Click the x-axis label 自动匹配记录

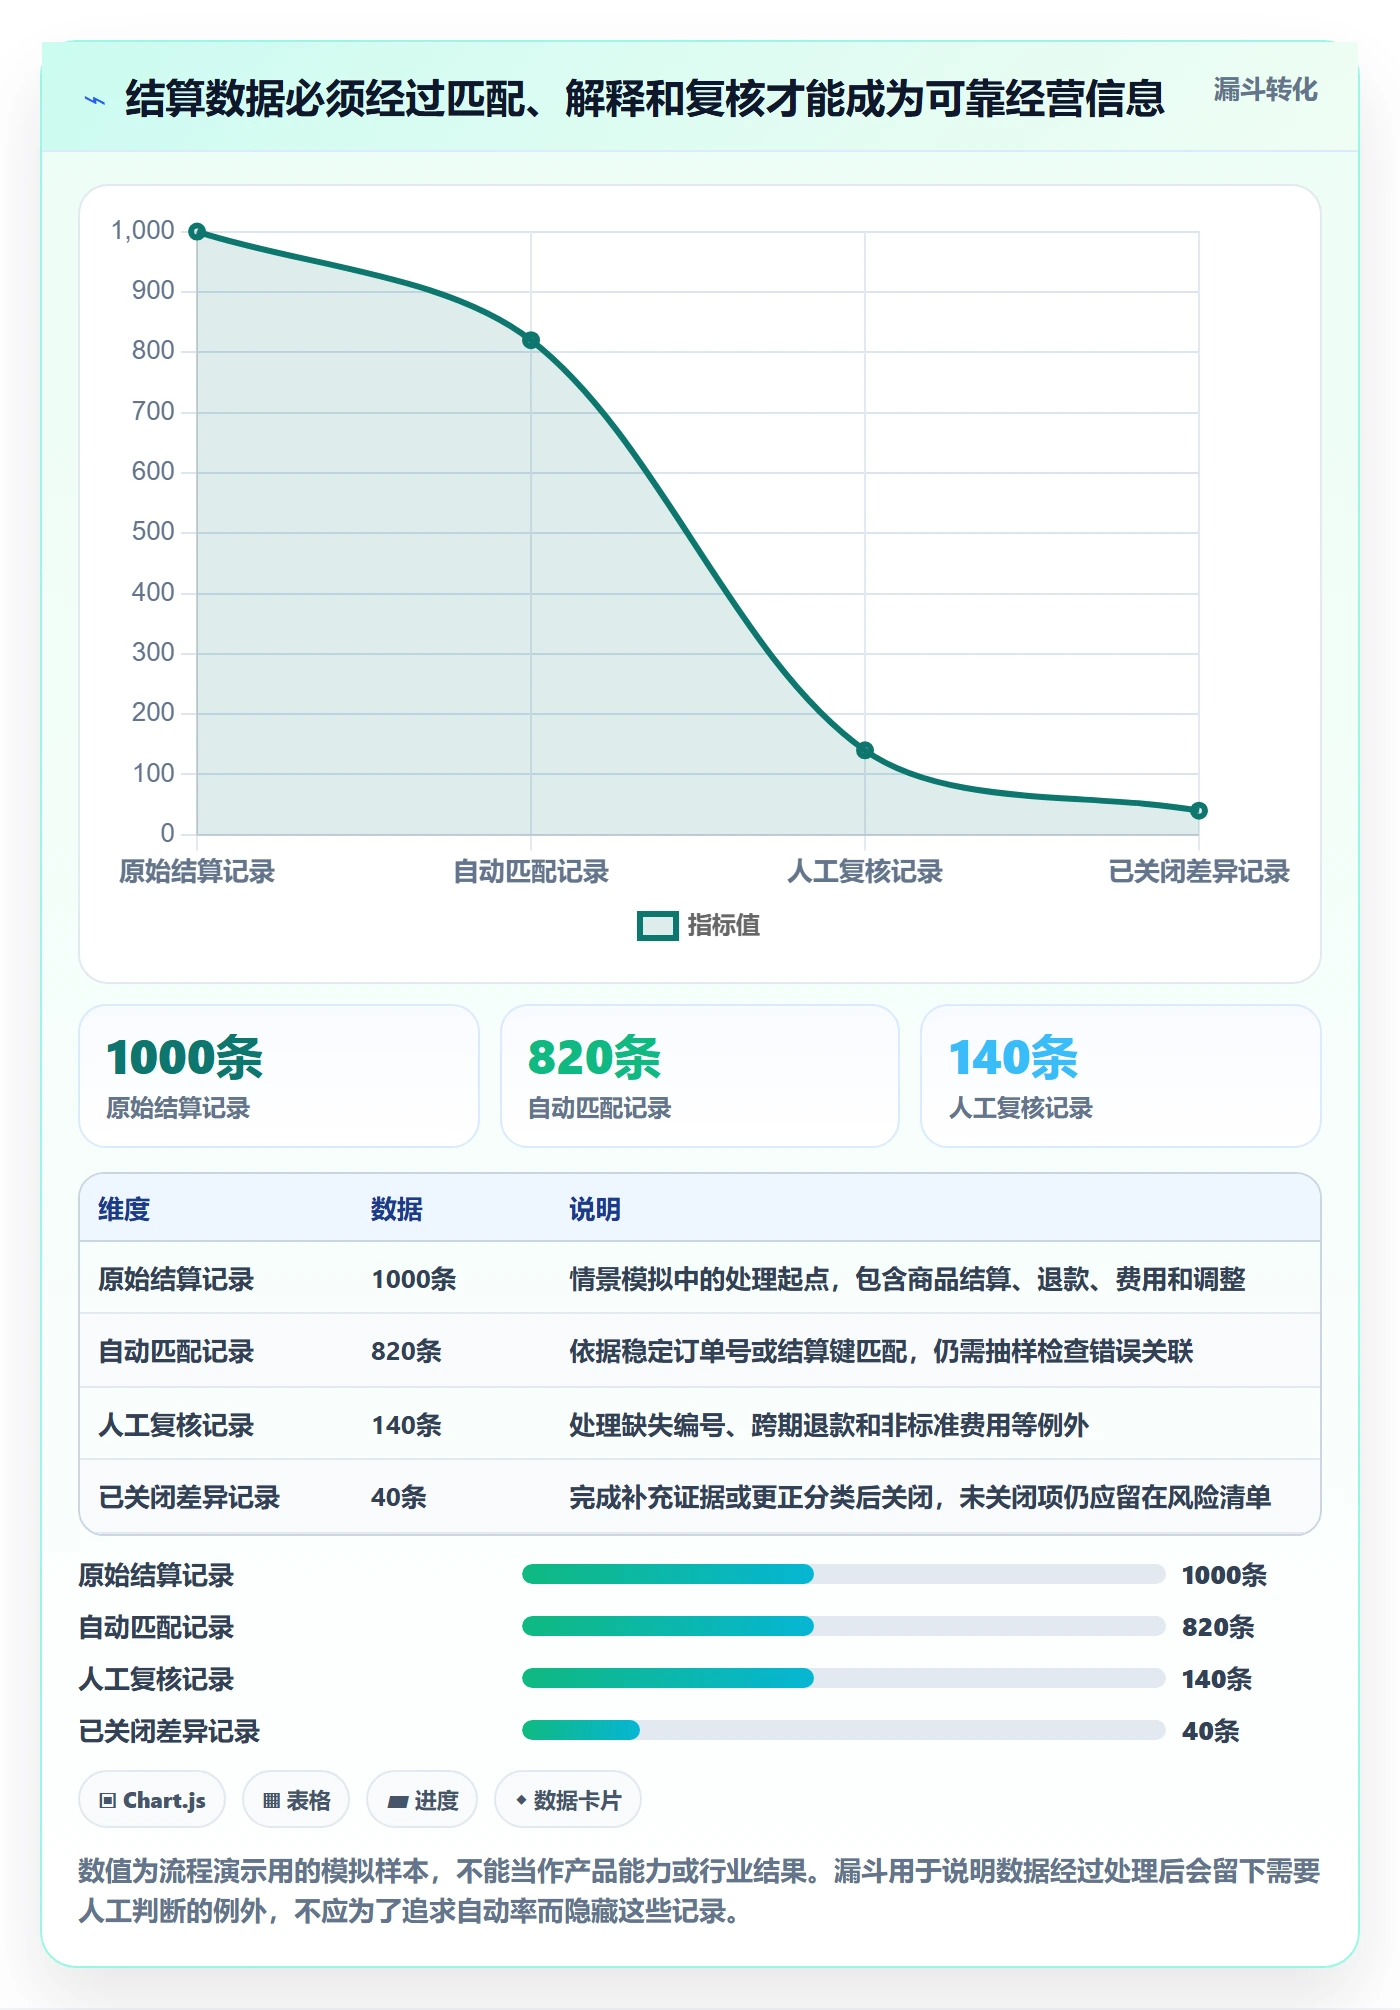(531, 872)
